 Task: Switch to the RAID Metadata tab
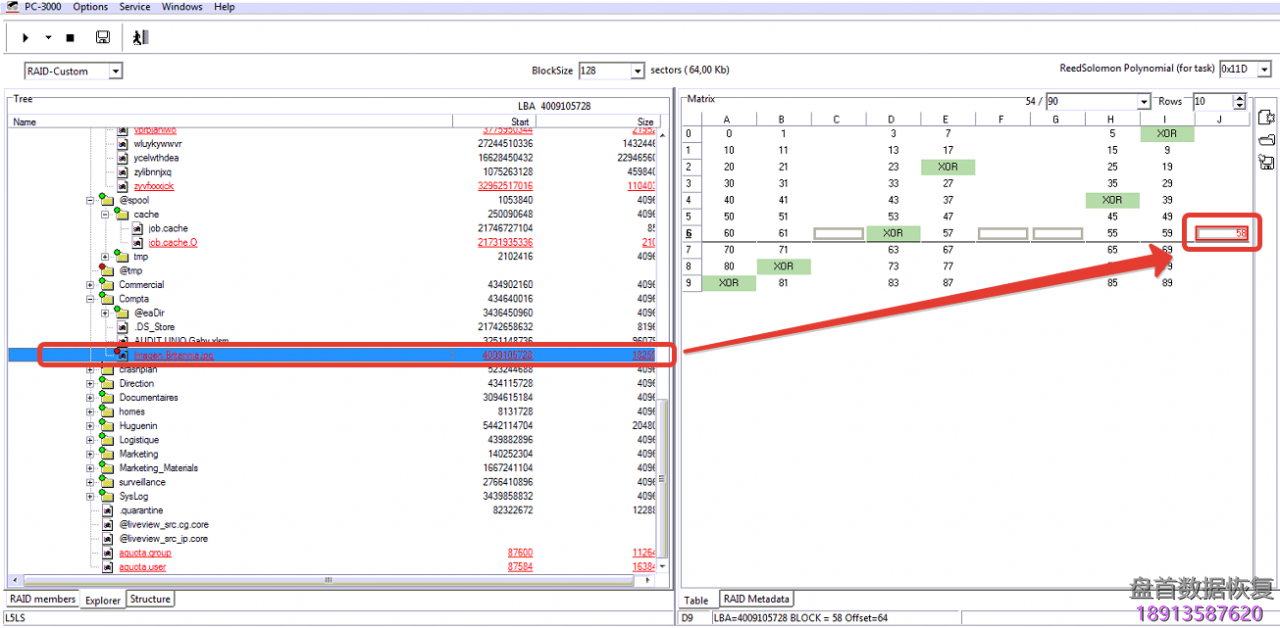pos(756,599)
